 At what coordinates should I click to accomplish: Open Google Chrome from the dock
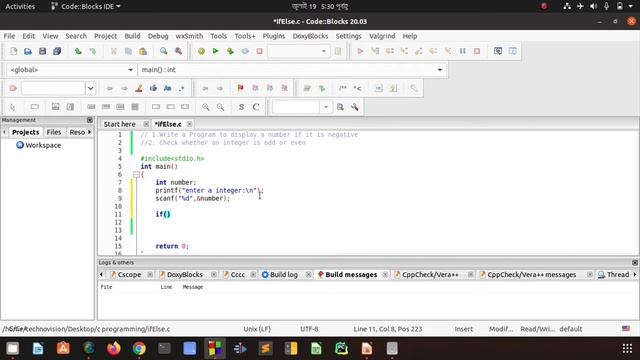139,348
